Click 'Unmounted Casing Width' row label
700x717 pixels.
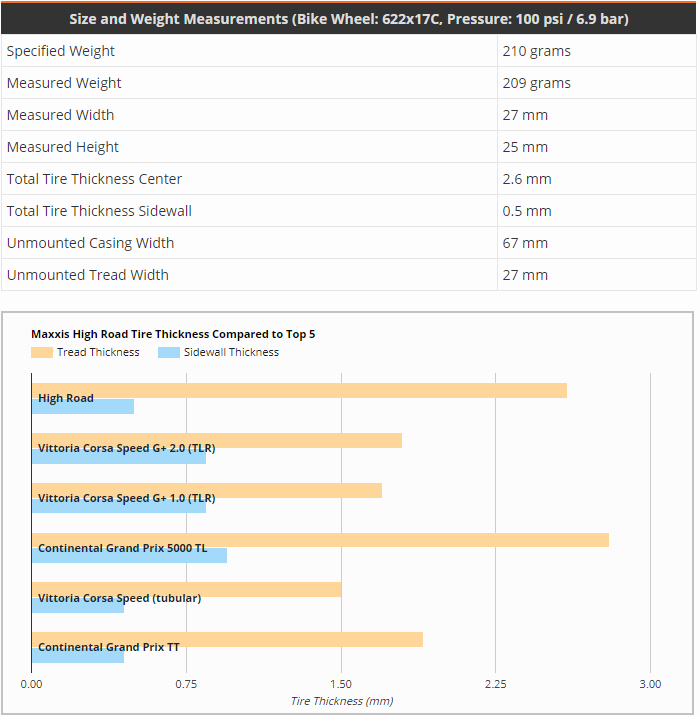(x=90, y=243)
